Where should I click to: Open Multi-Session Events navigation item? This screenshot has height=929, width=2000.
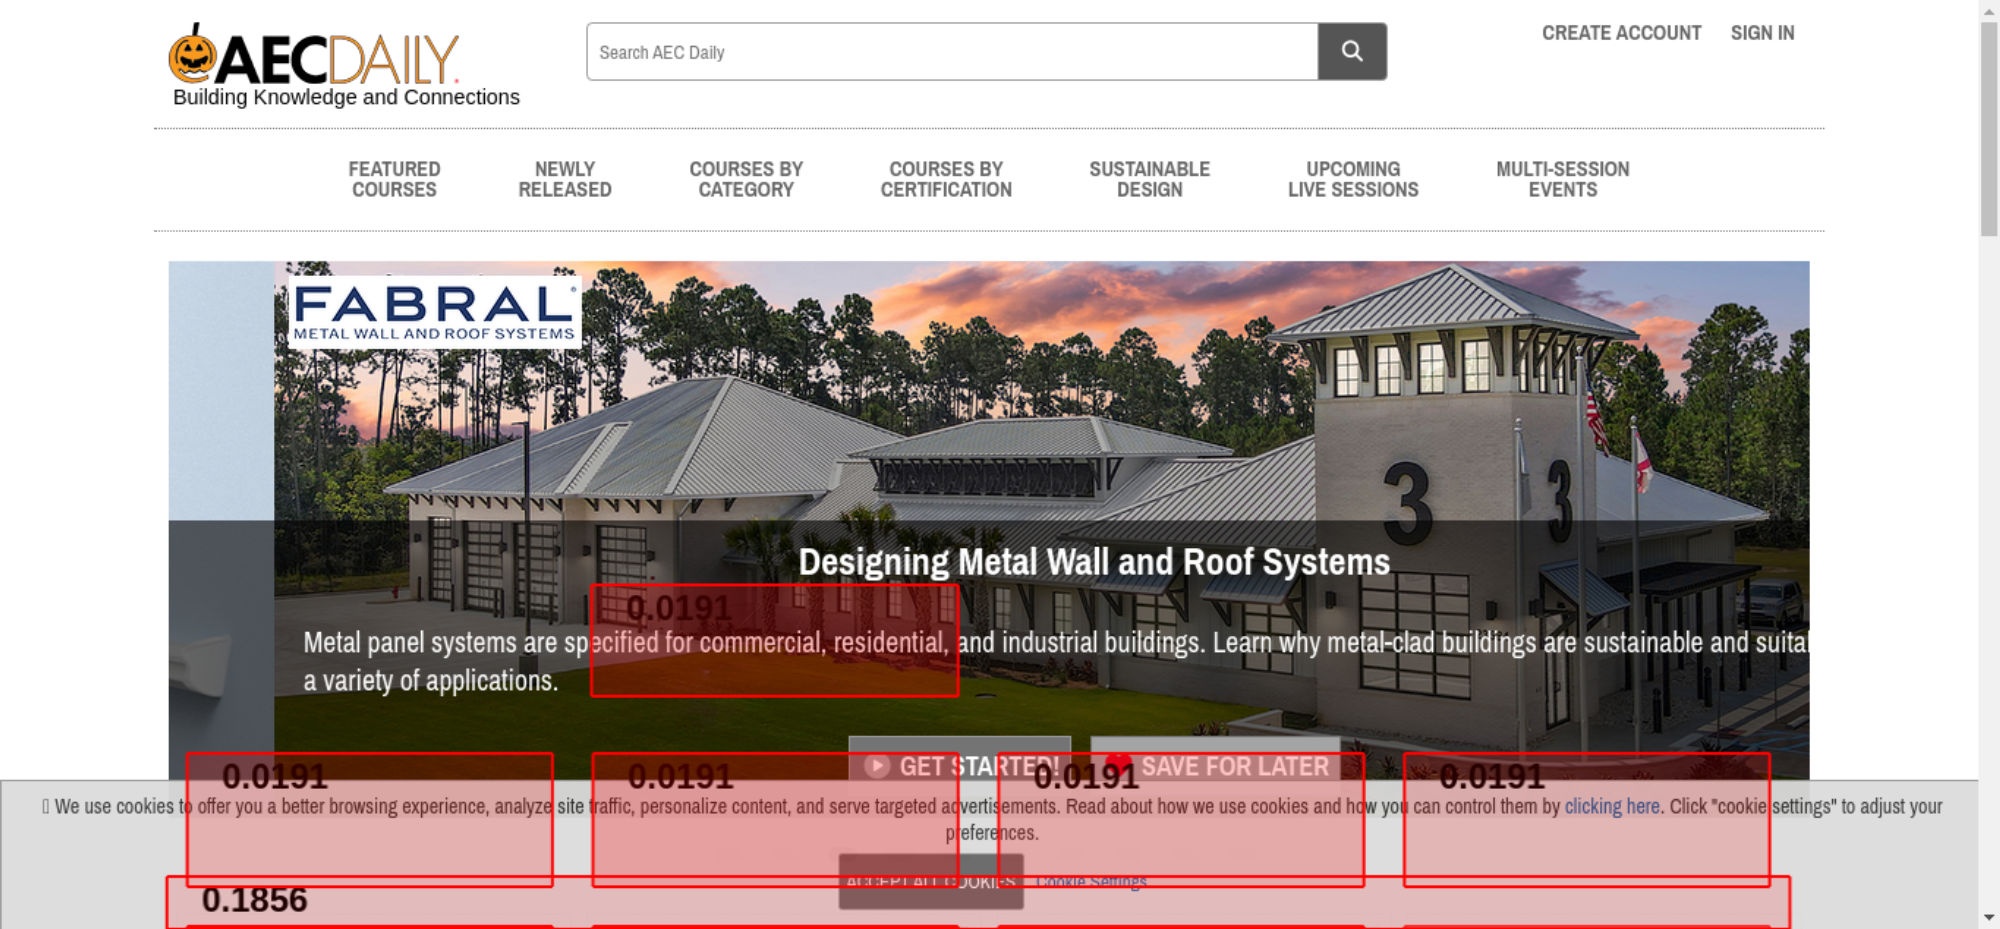1562,180
